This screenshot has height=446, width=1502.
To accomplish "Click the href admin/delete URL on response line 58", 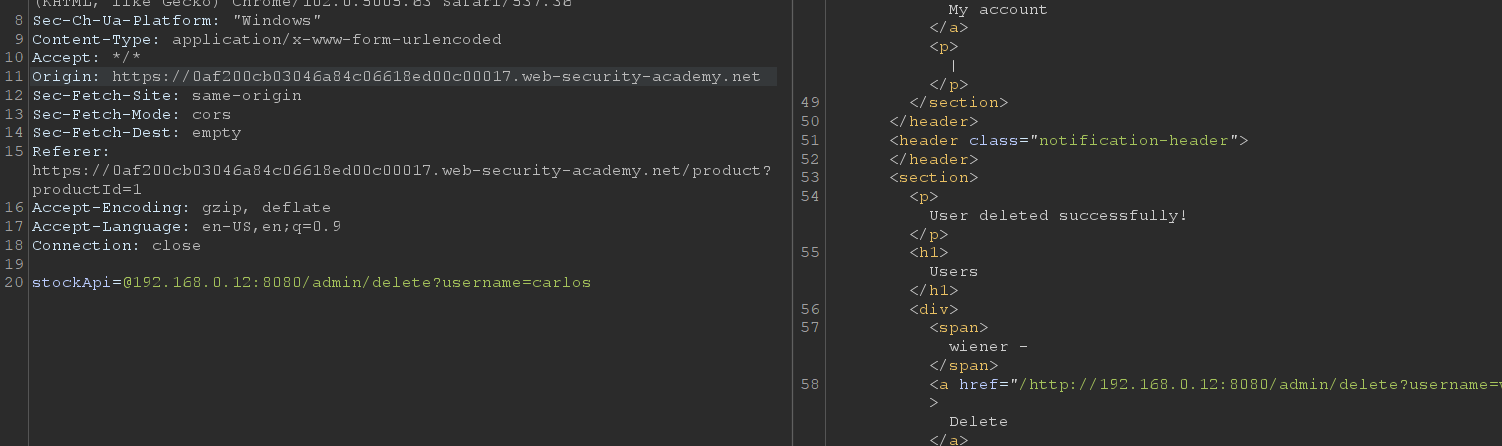I will pyautogui.click(x=1260, y=384).
